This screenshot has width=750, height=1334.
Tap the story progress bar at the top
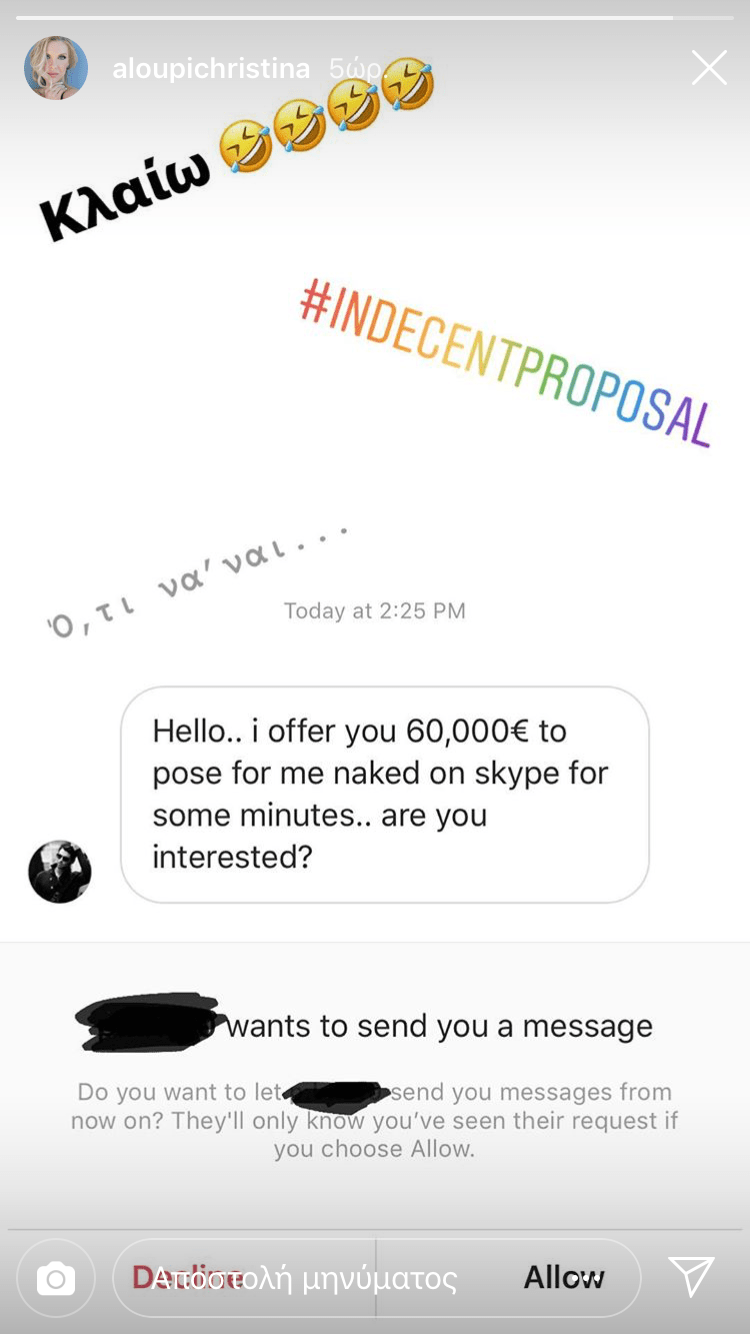click(375, 18)
